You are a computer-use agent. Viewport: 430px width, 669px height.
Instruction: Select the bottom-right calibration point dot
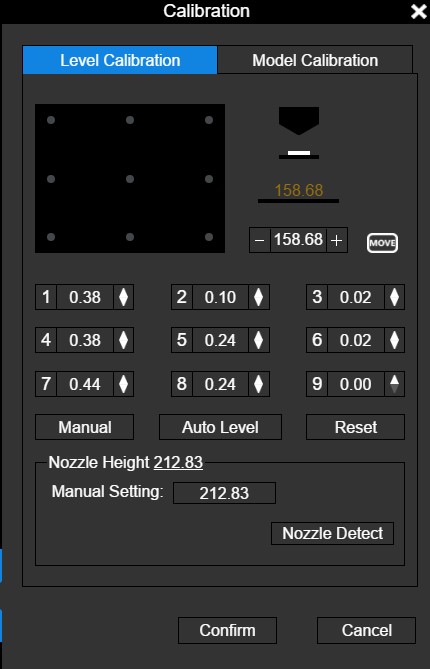pyautogui.click(x=209, y=237)
